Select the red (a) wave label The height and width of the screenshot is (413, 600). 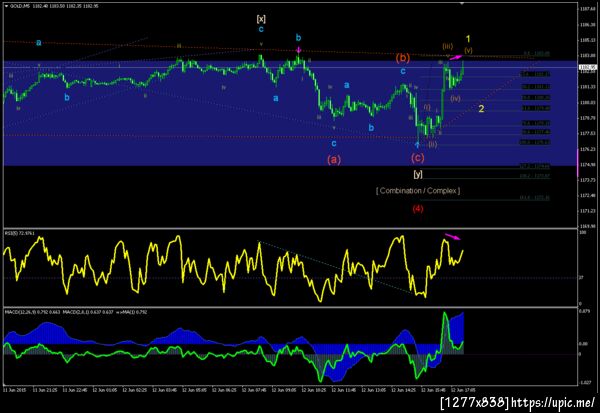coord(334,160)
